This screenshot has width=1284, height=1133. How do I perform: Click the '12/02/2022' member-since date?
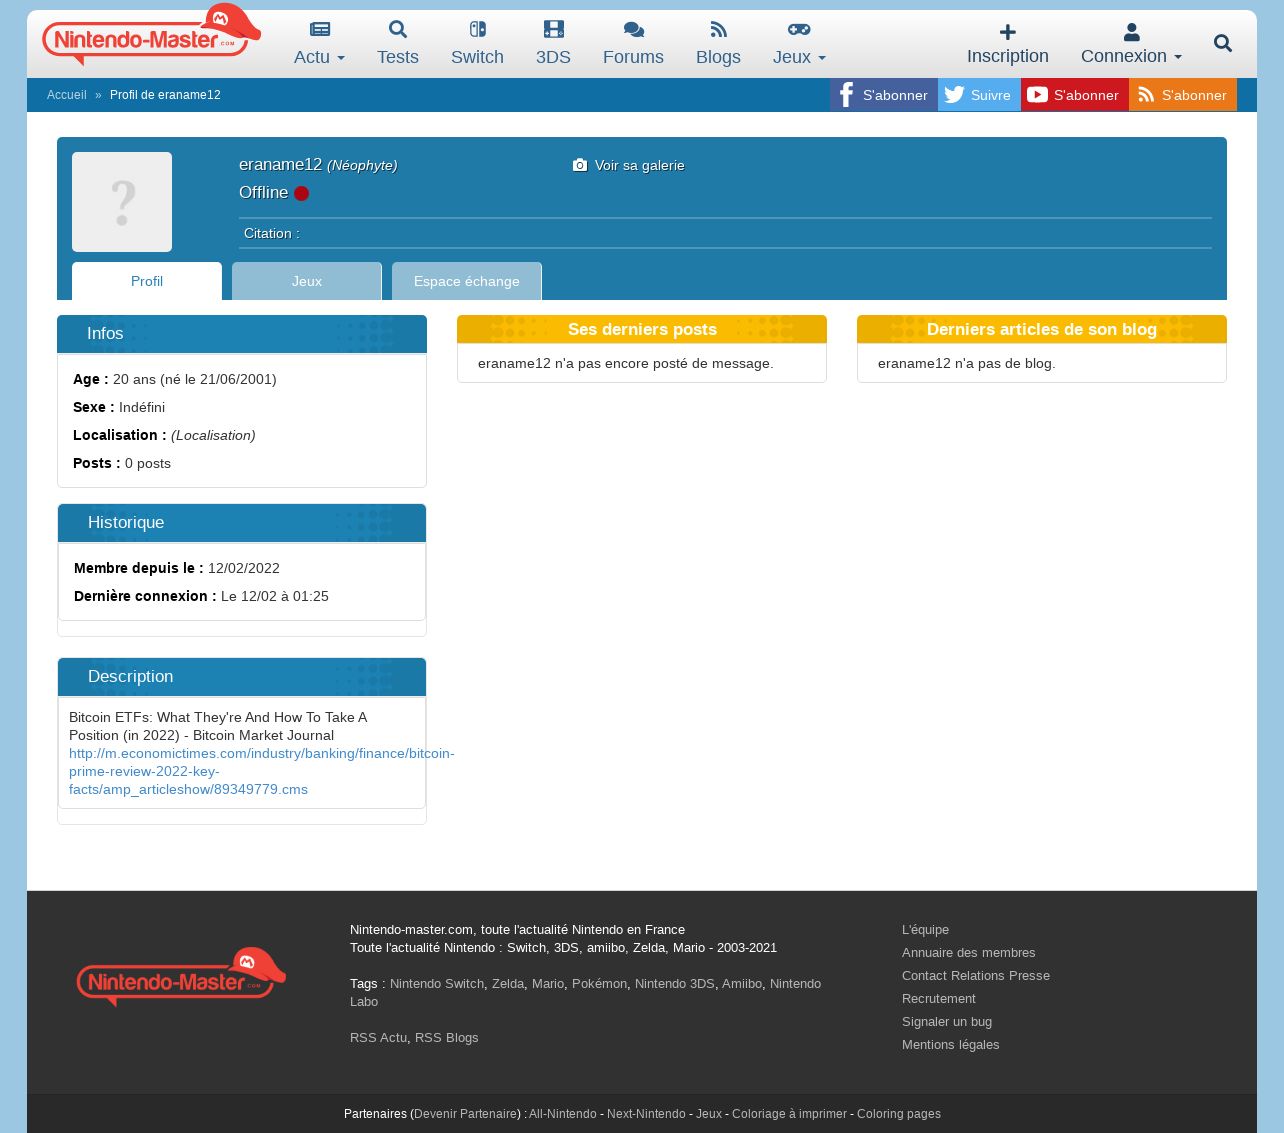[244, 568]
